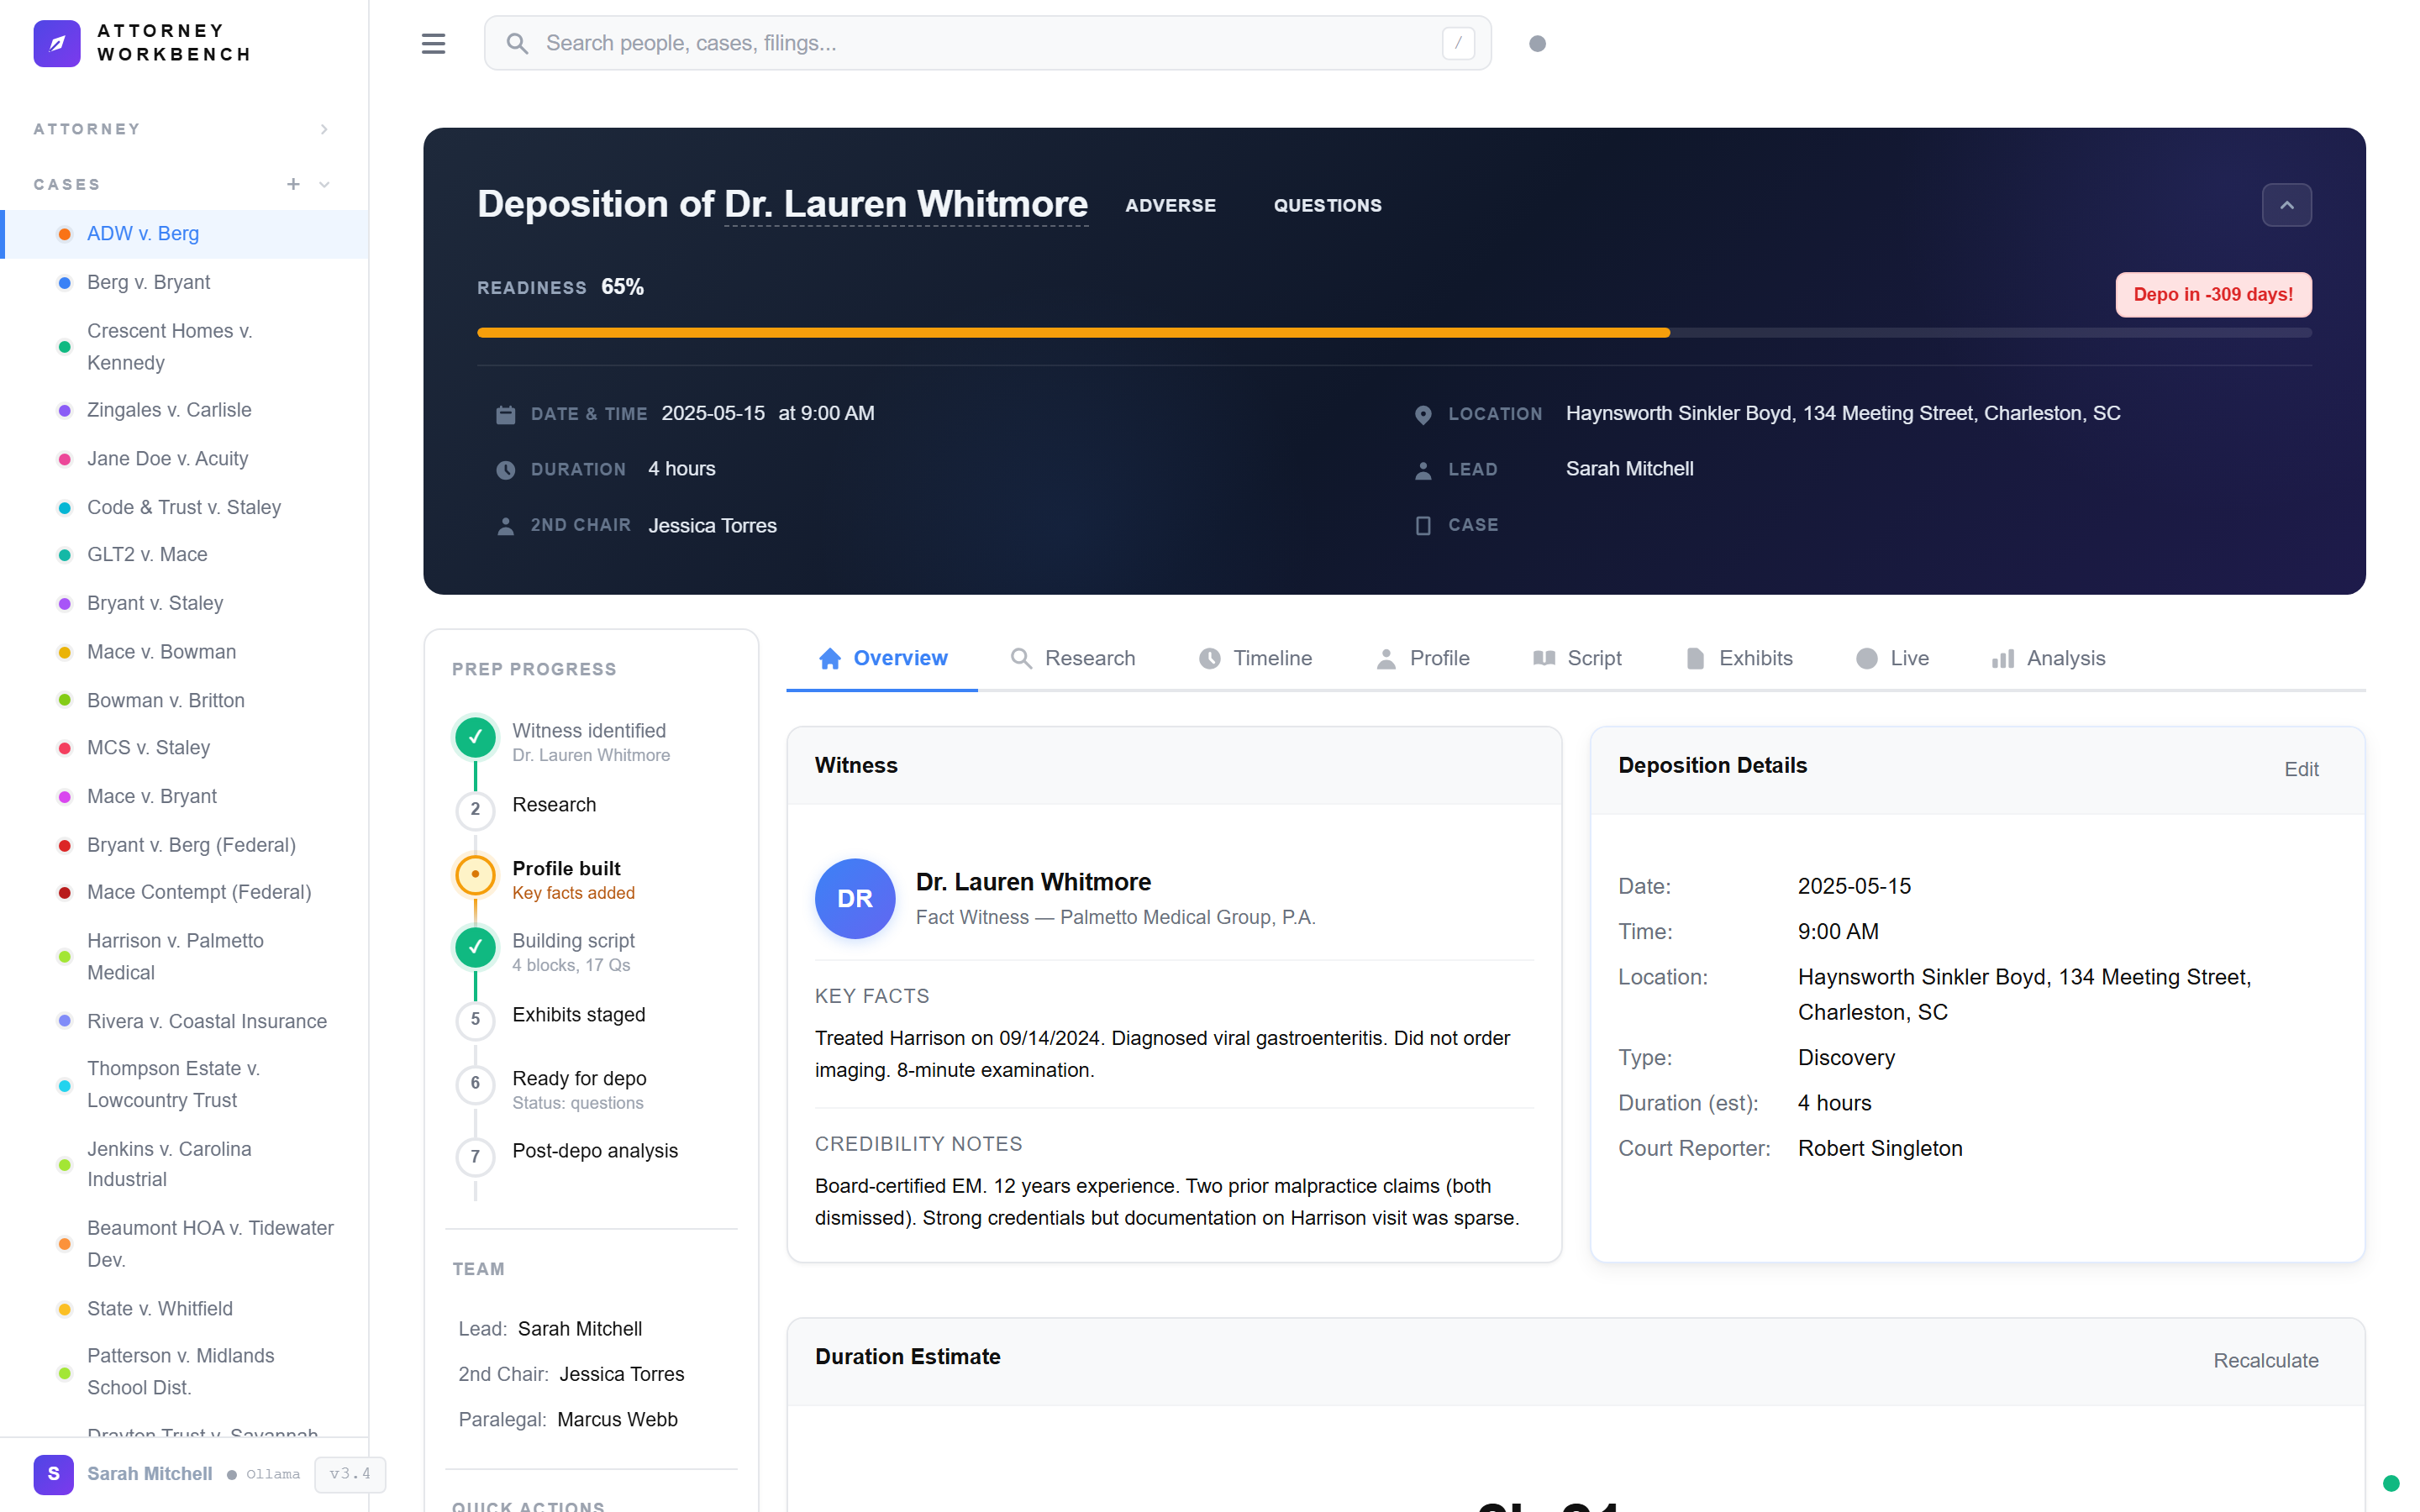Viewport: 2420px width, 1512px height.
Task: Toggle the Building script step checkmark
Action: click(x=475, y=947)
